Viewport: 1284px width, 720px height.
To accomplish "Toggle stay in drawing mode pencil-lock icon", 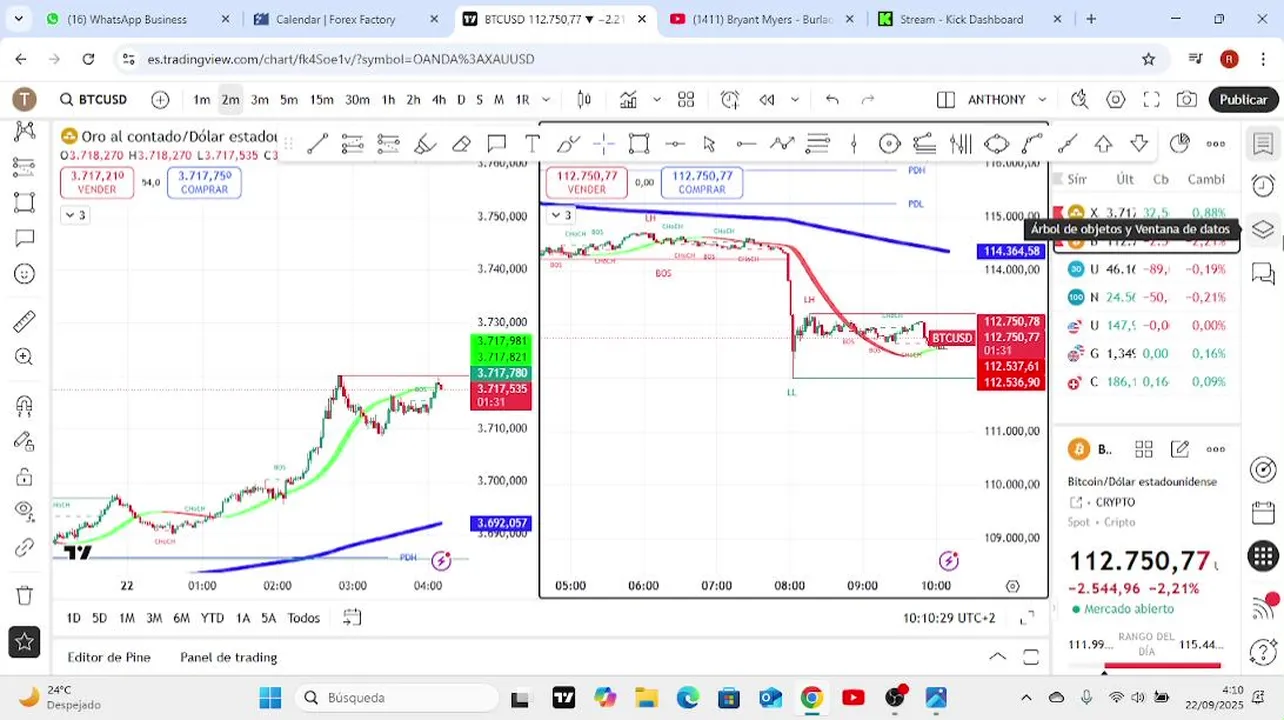I will (24, 442).
